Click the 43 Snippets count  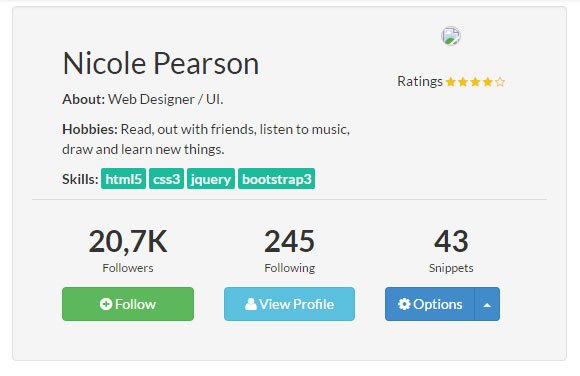(451, 242)
